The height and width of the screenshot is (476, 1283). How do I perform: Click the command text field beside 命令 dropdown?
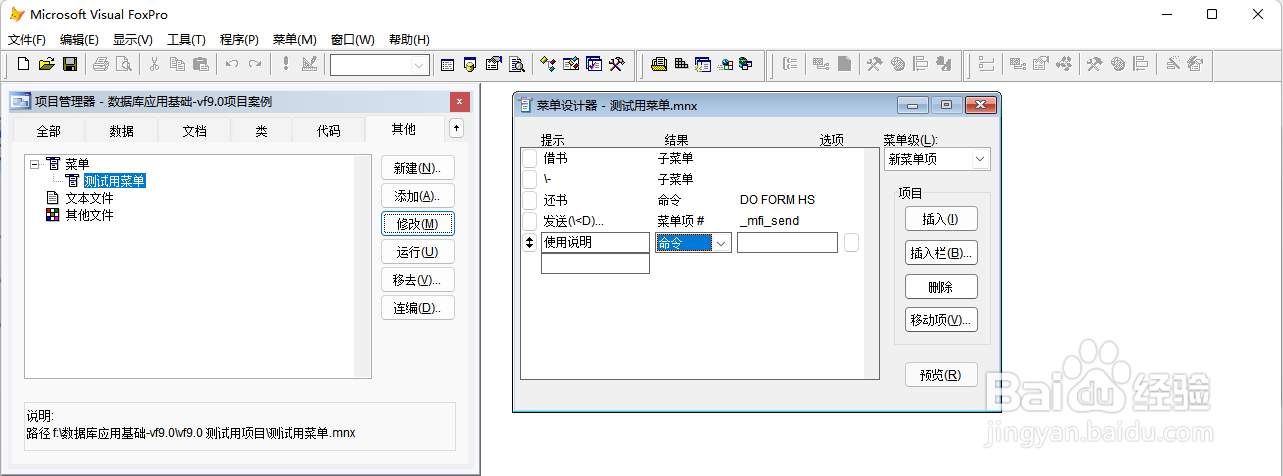pos(787,242)
